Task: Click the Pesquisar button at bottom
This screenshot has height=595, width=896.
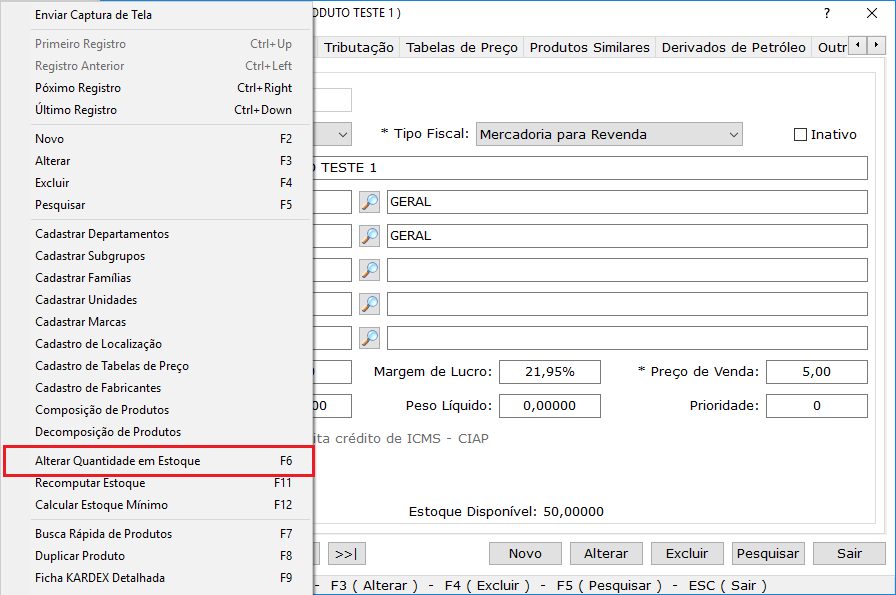Action: [768, 553]
